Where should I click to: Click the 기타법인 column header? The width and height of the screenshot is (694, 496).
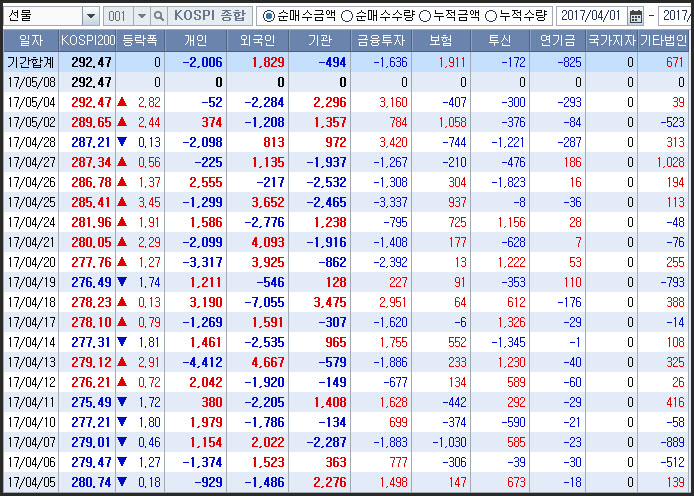coord(663,41)
